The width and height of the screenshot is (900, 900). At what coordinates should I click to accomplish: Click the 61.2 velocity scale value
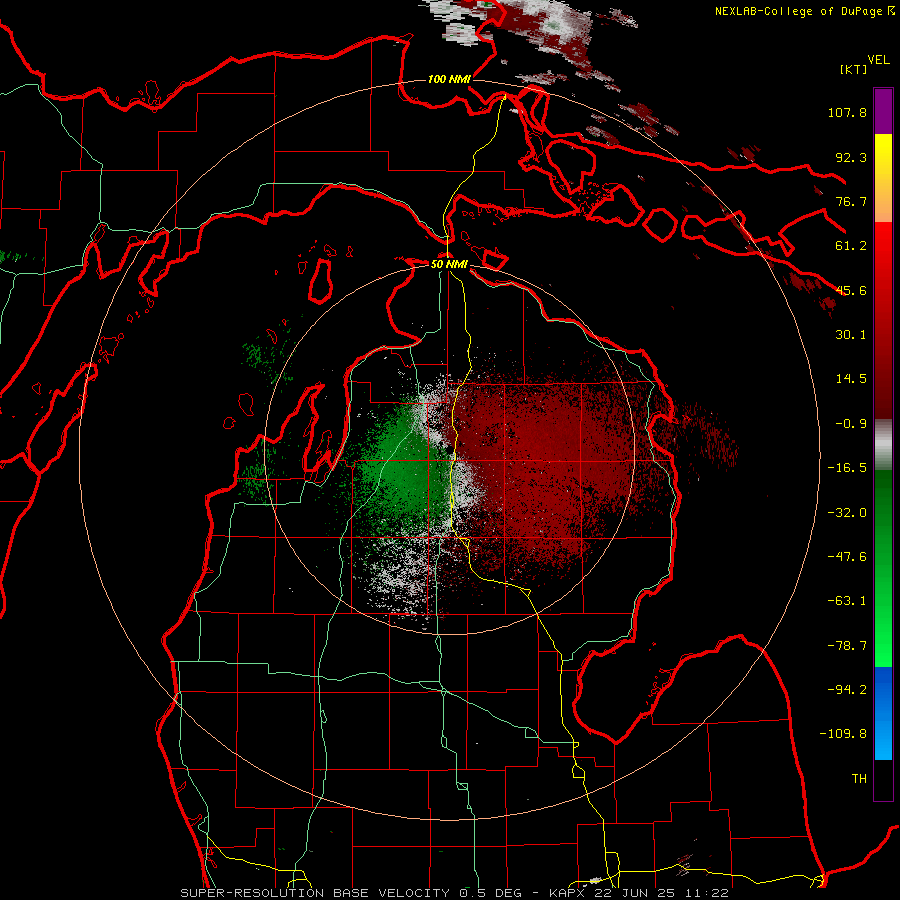(851, 246)
